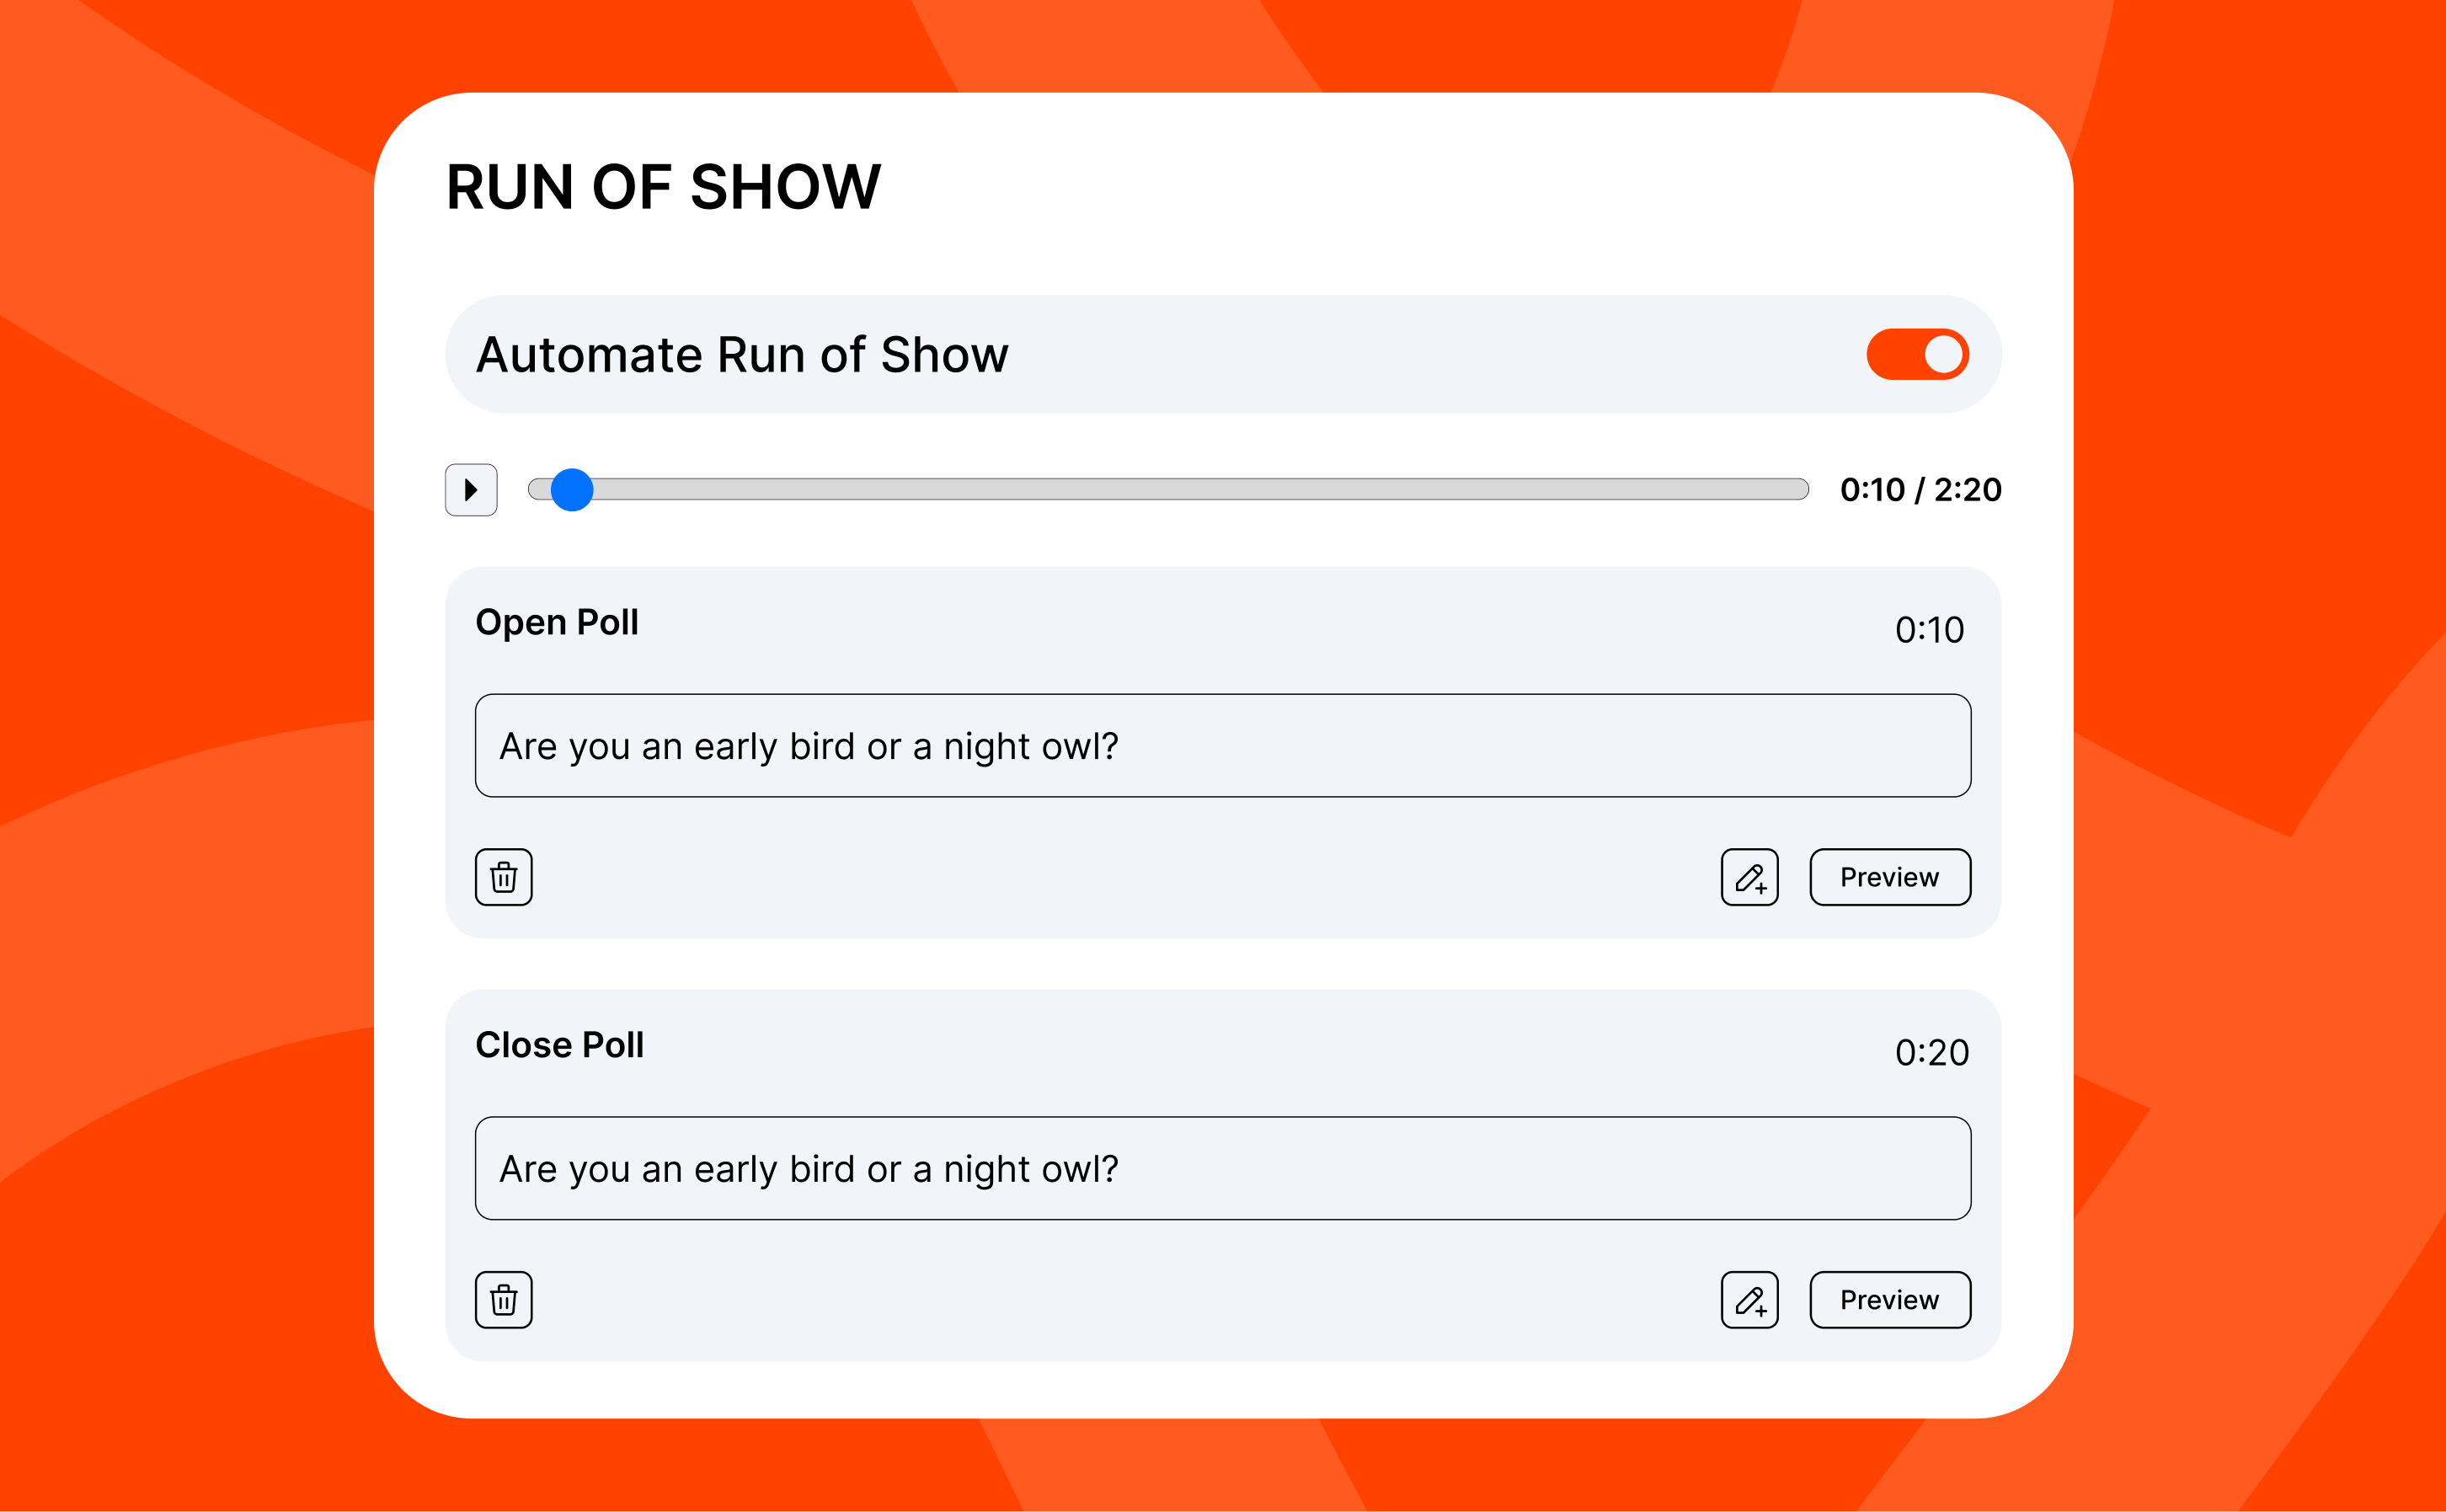The height and width of the screenshot is (1512, 2446).
Task: Click the edit pencil icon on Close Poll
Action: click(x=1750, y=1300)
